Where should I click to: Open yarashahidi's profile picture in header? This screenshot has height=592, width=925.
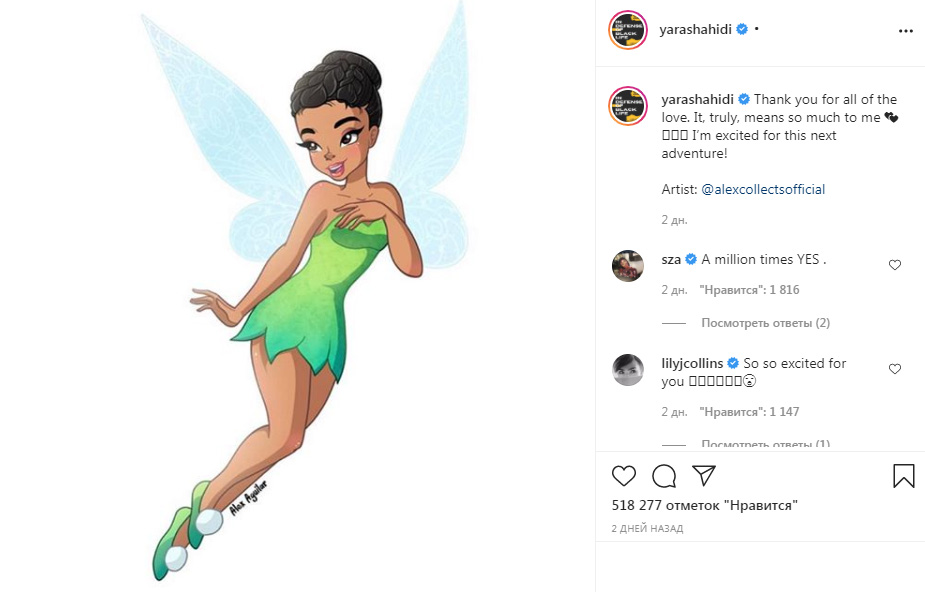(628, 30)
